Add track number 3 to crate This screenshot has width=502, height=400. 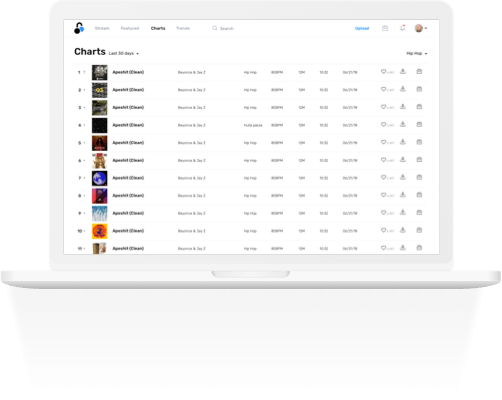point(419,107)
